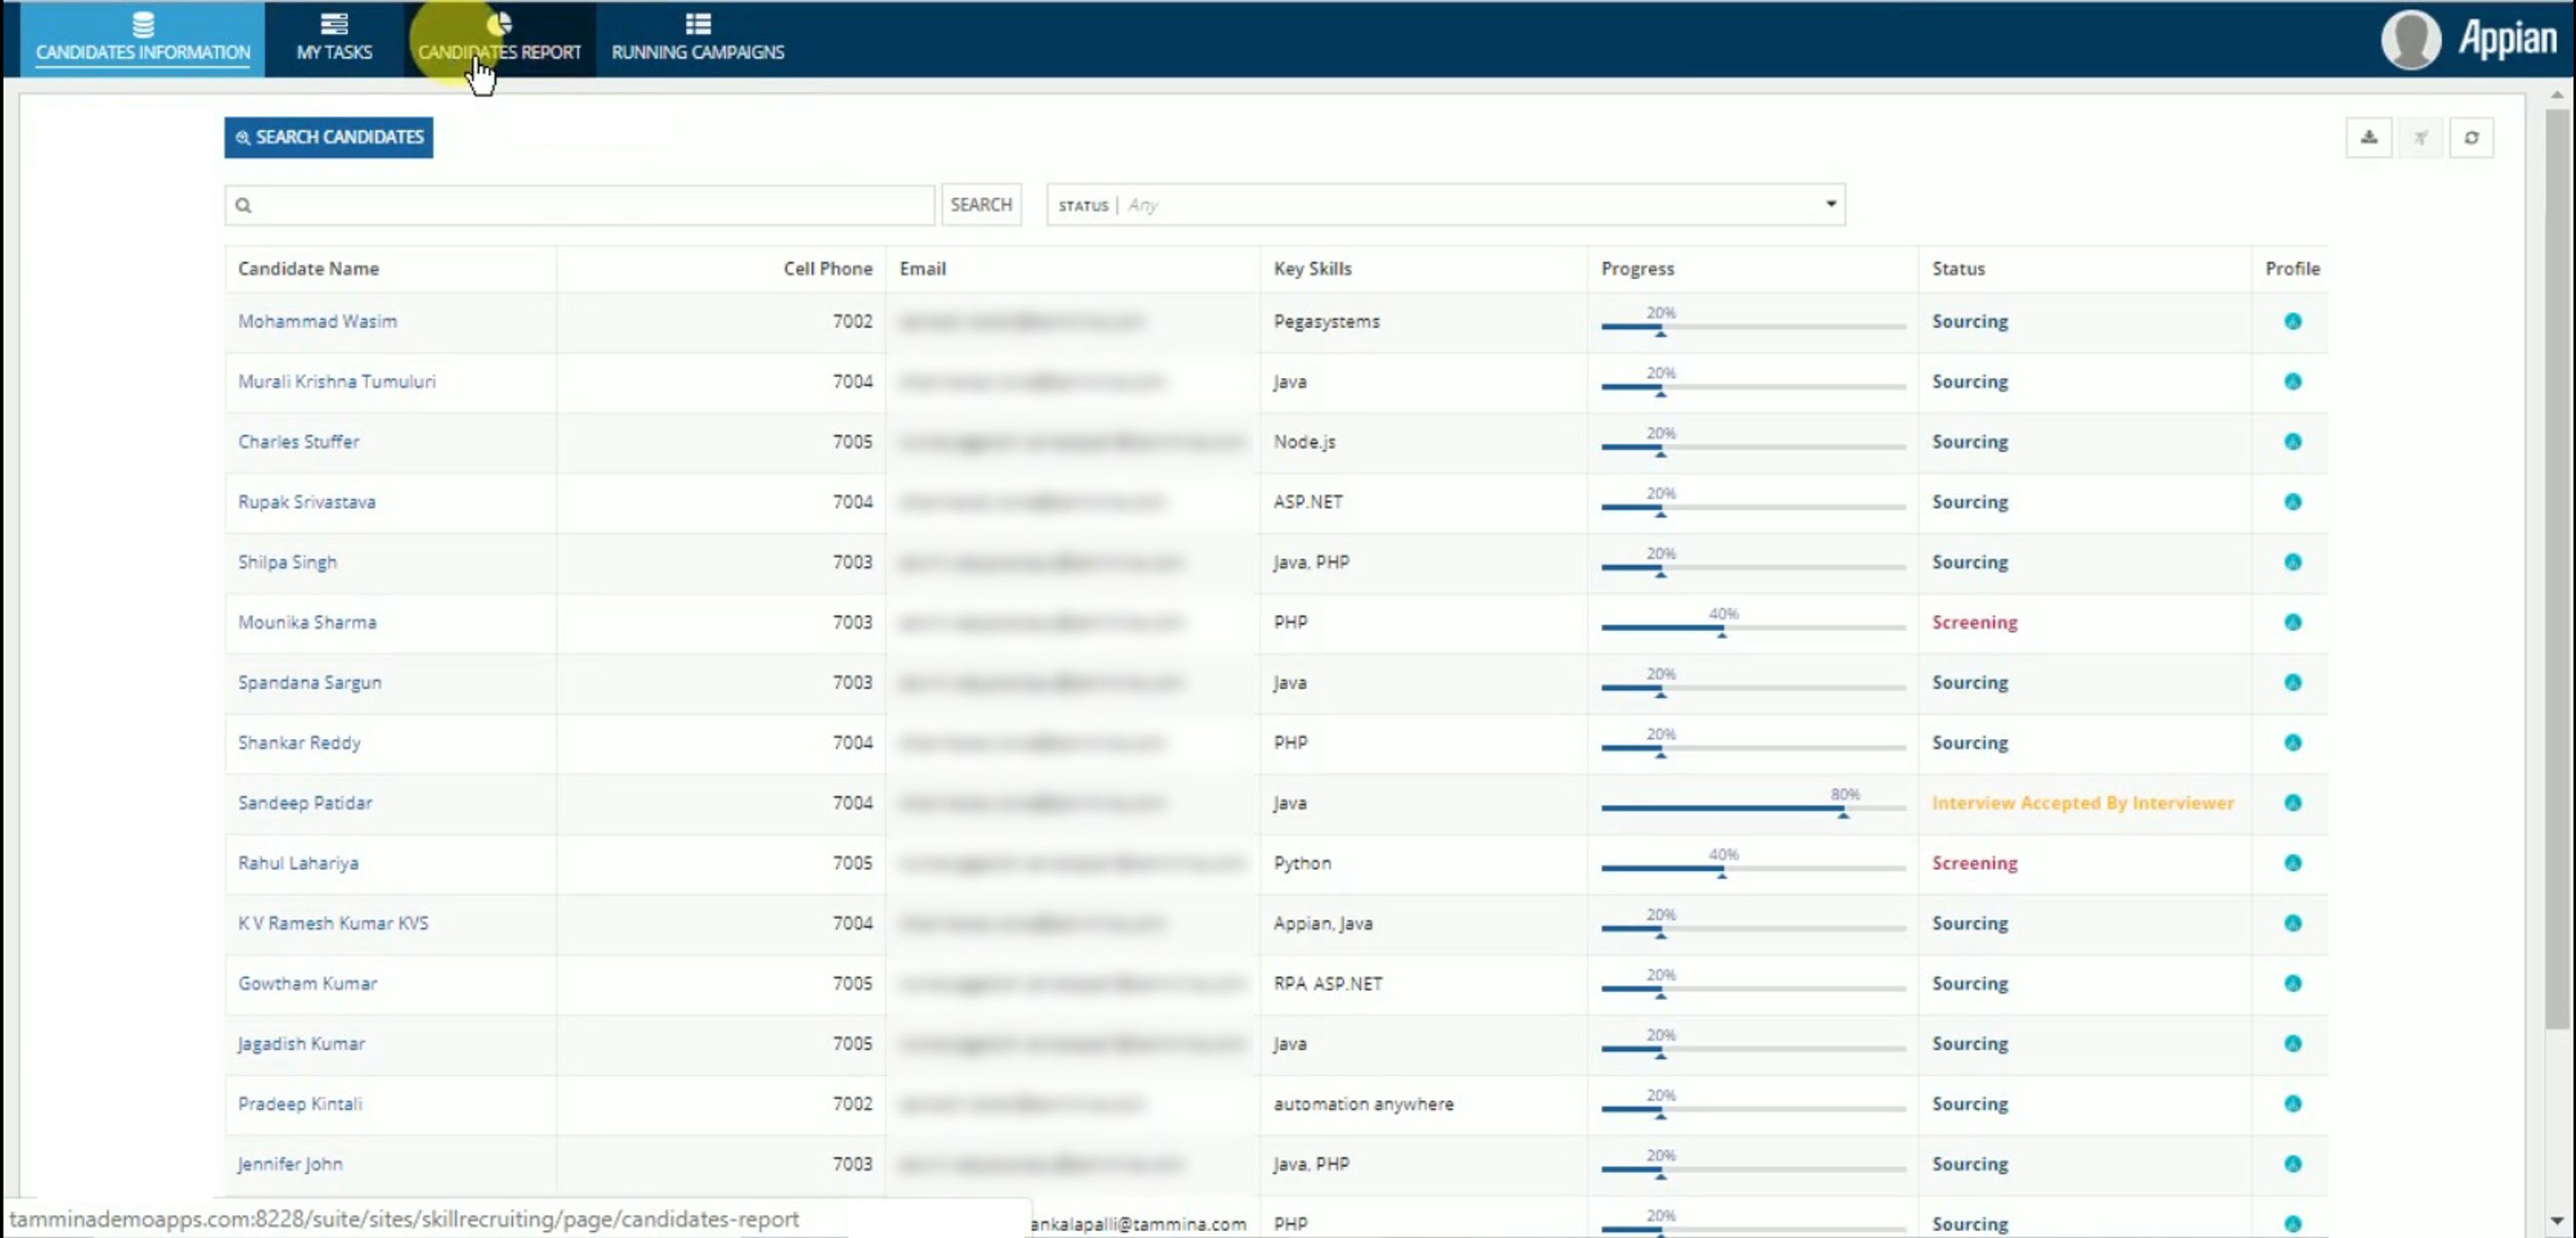Open candidate Pradeep Kintali
Image resolution: width=2576 pixels, height=1238 pixels.
coord(300,1103)
